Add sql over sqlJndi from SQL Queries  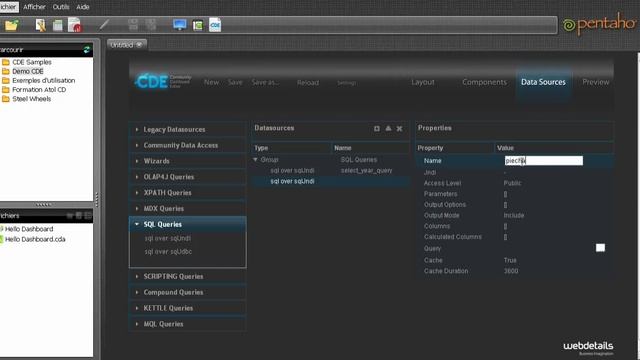[168, 238]
